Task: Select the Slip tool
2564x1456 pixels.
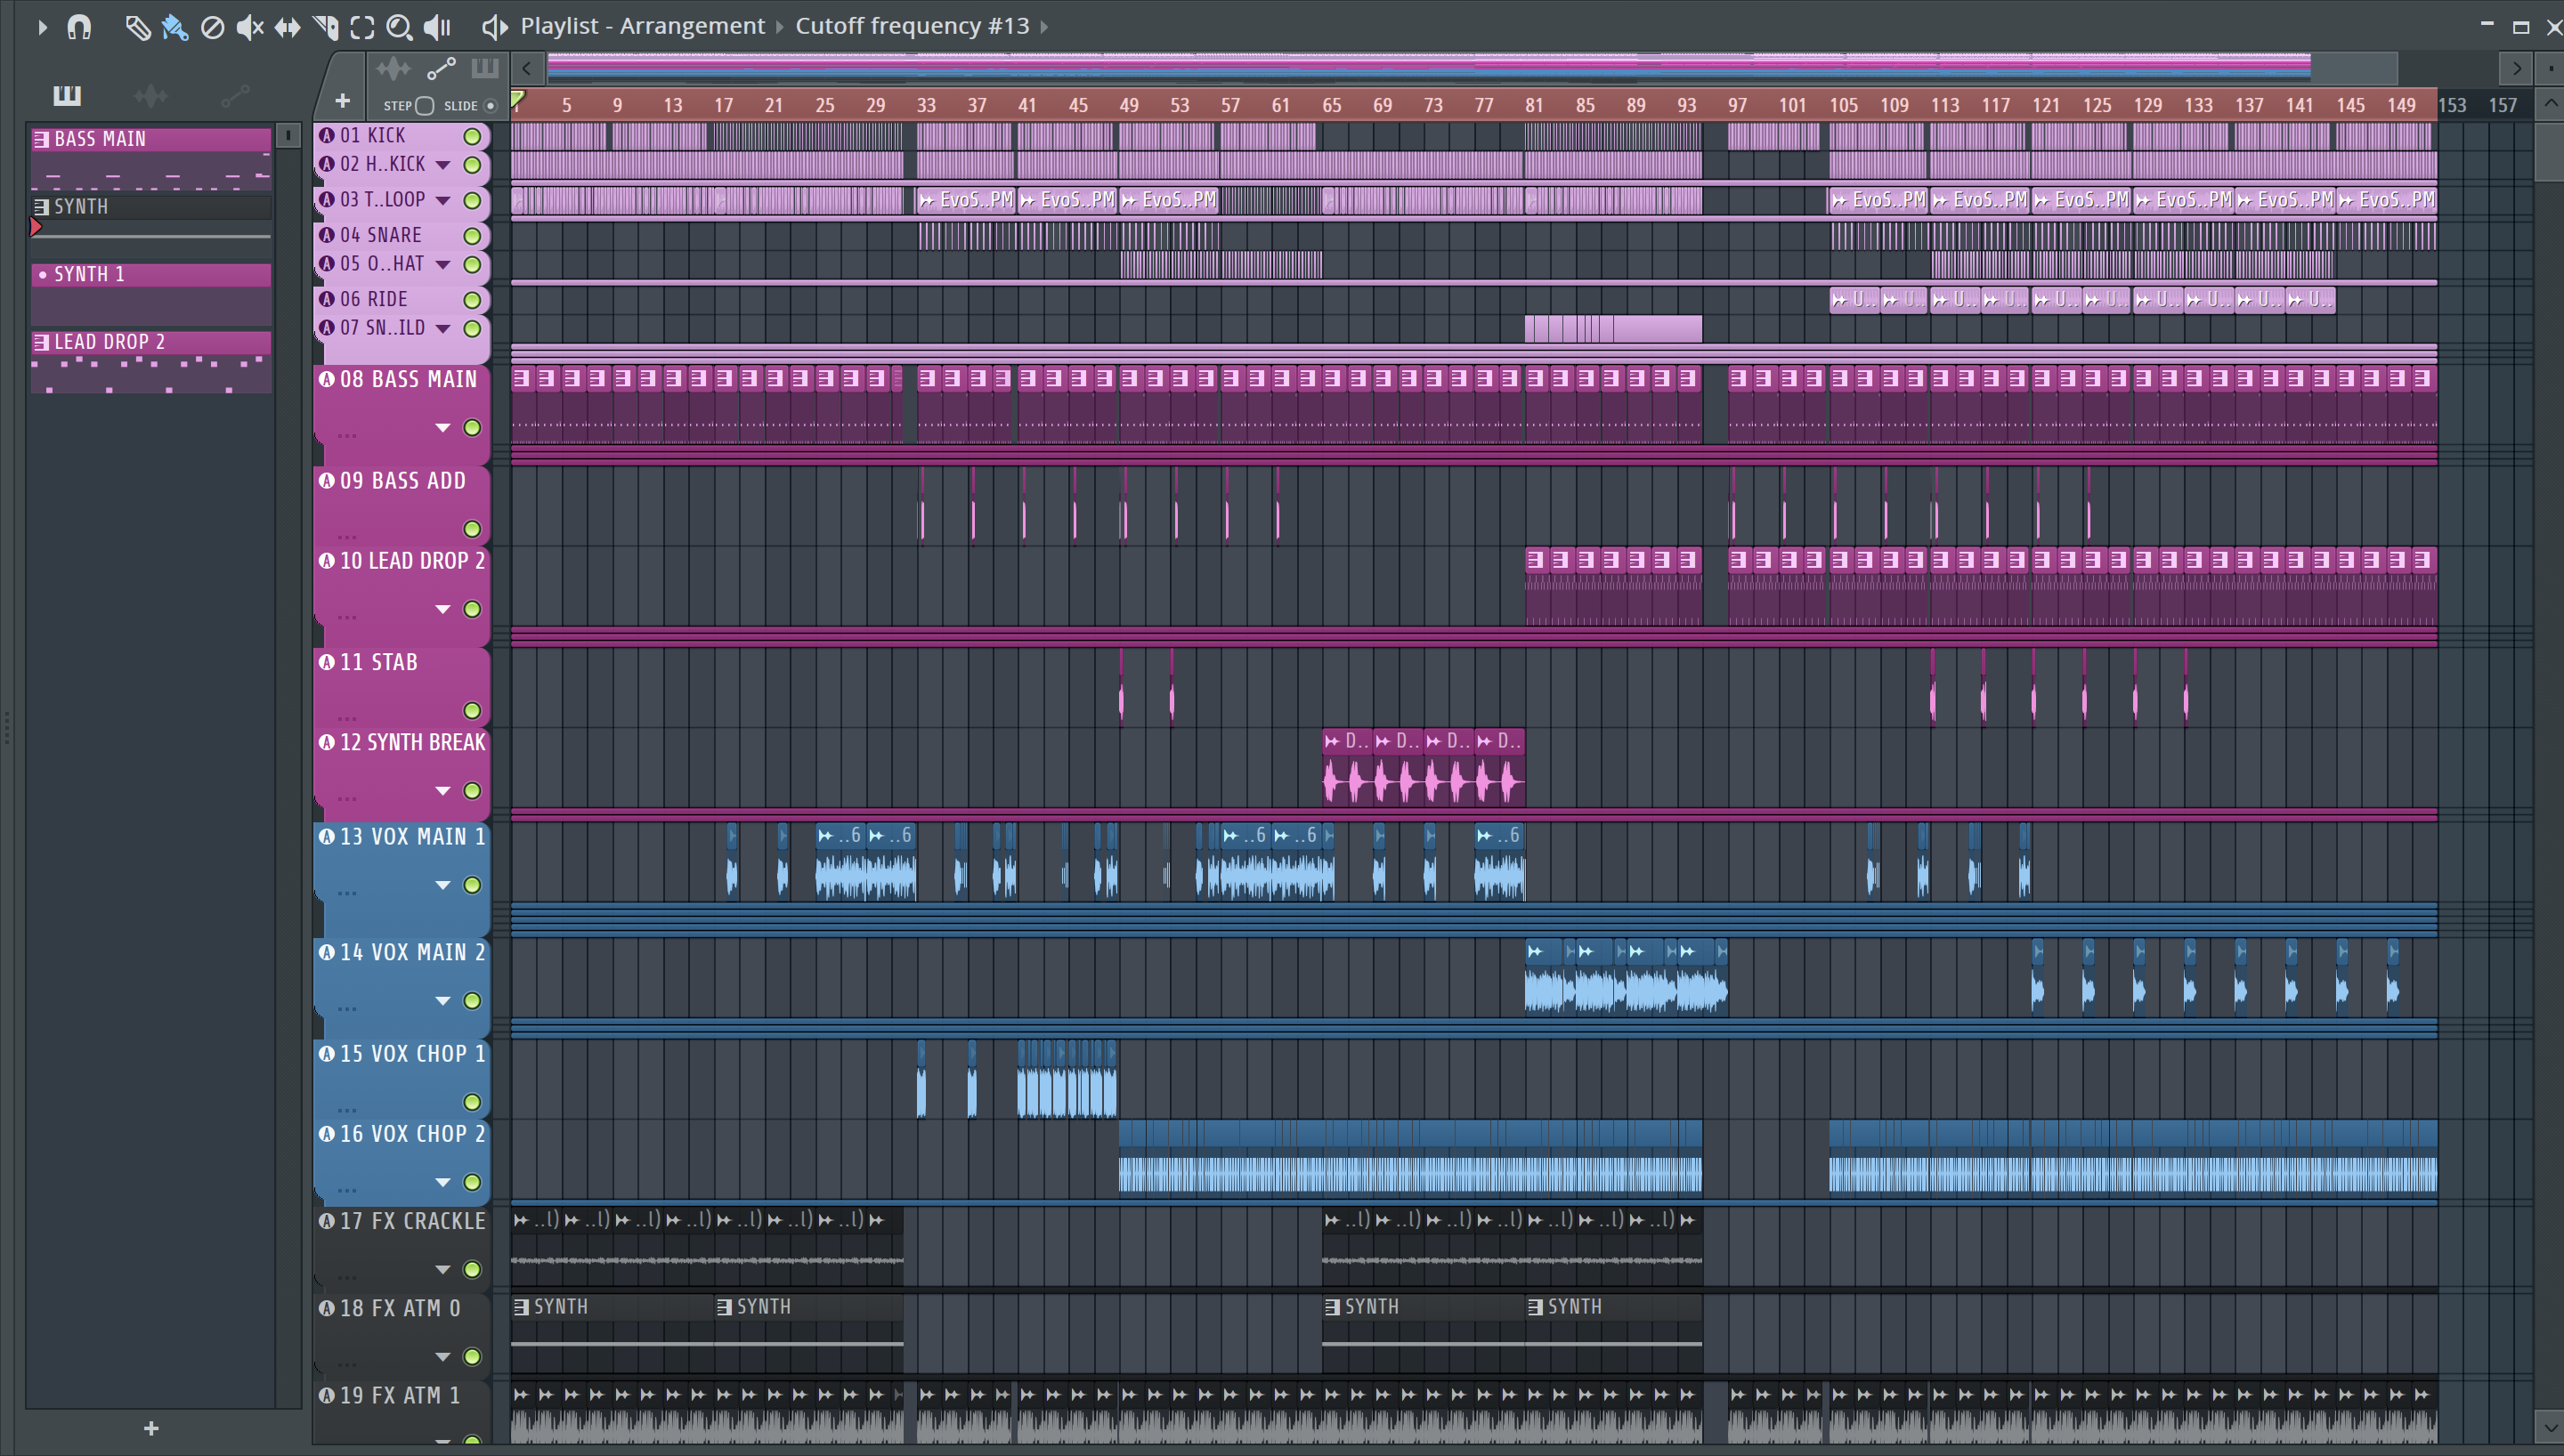Action: (x=287, y=27)
